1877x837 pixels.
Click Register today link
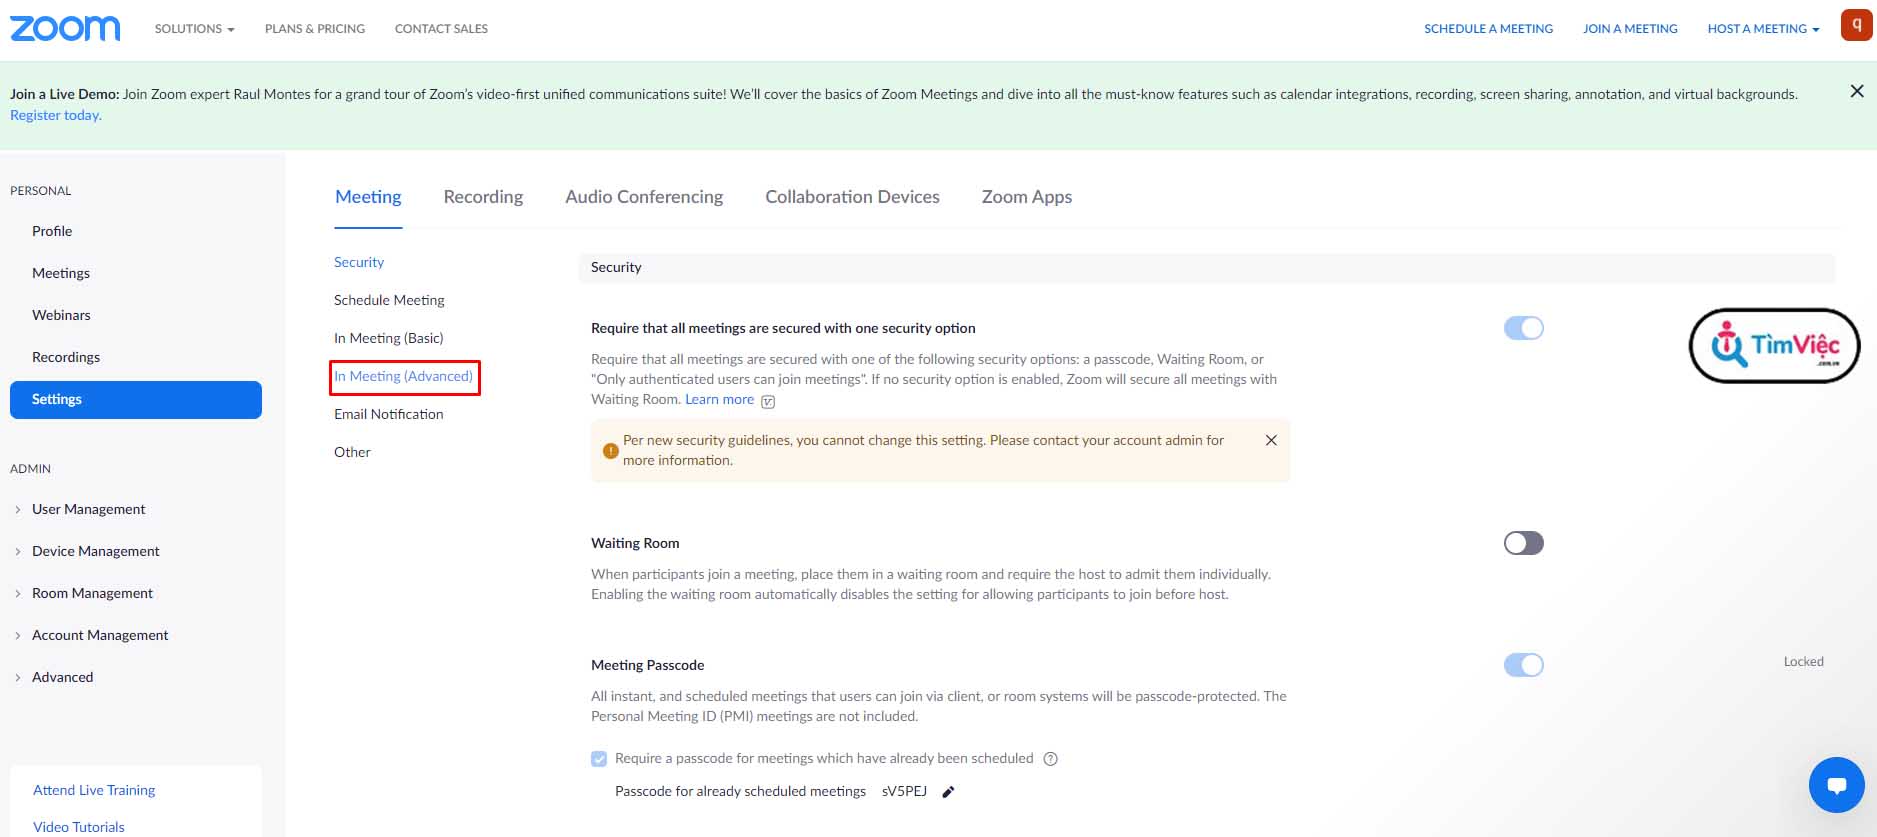(56, 115)
